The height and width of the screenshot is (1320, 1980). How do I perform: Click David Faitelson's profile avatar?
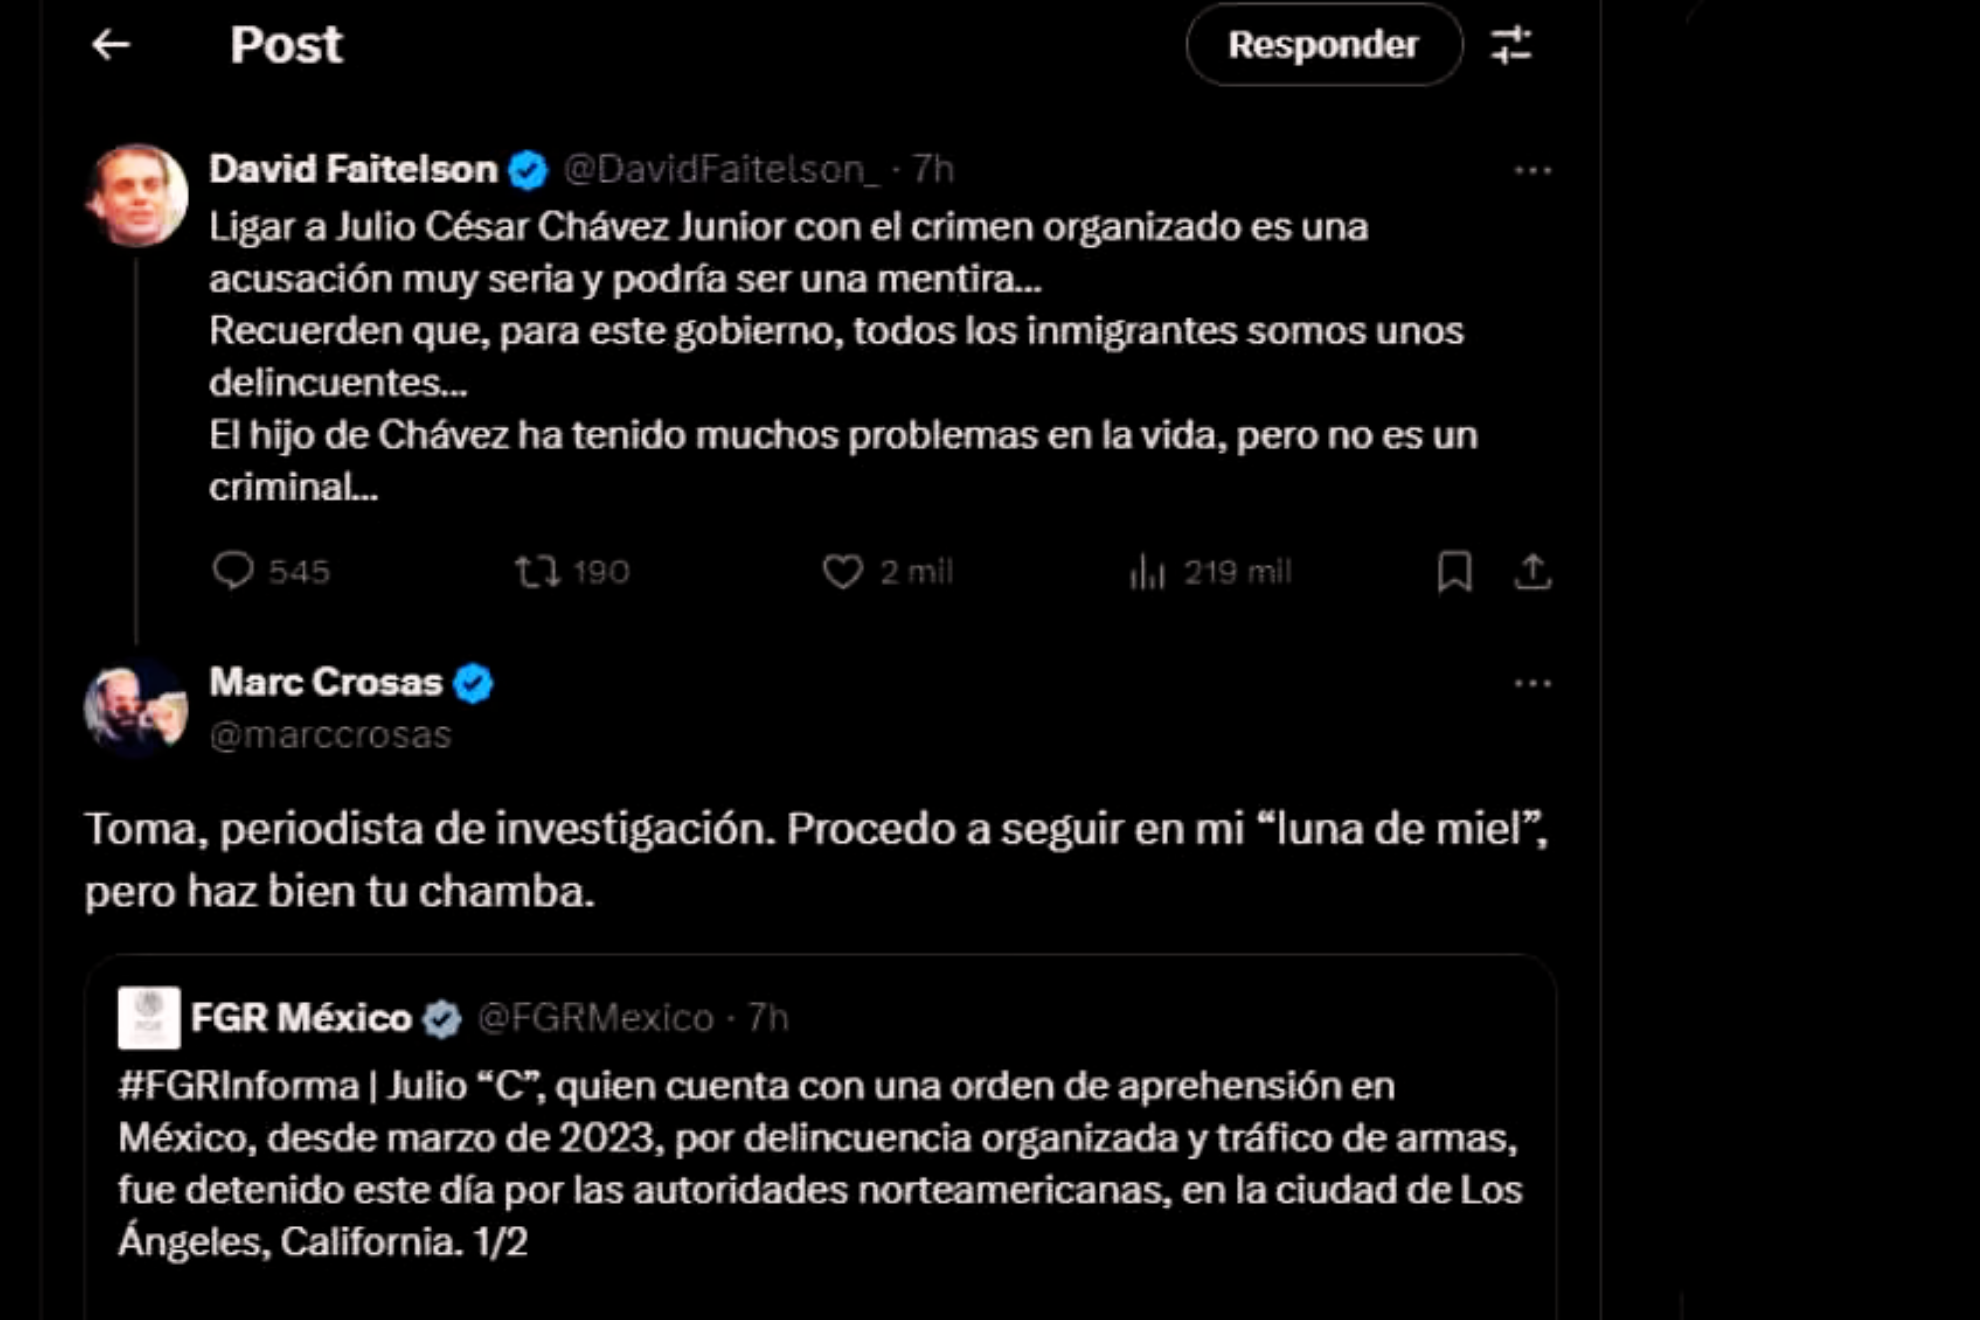click(x=140, y=195)
